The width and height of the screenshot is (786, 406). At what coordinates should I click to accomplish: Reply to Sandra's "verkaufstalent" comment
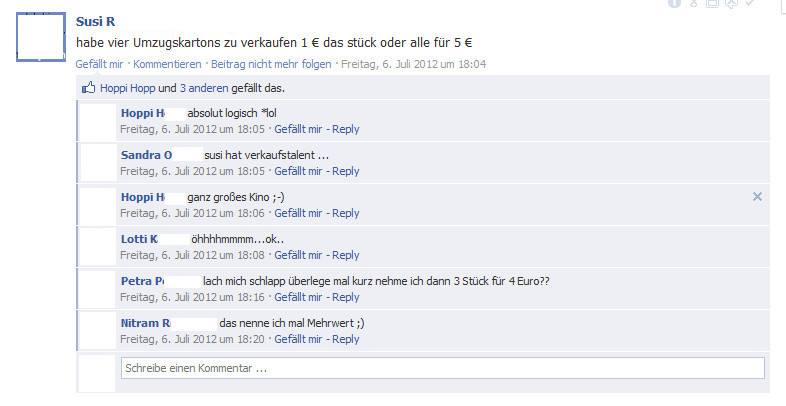click(346, 171)
